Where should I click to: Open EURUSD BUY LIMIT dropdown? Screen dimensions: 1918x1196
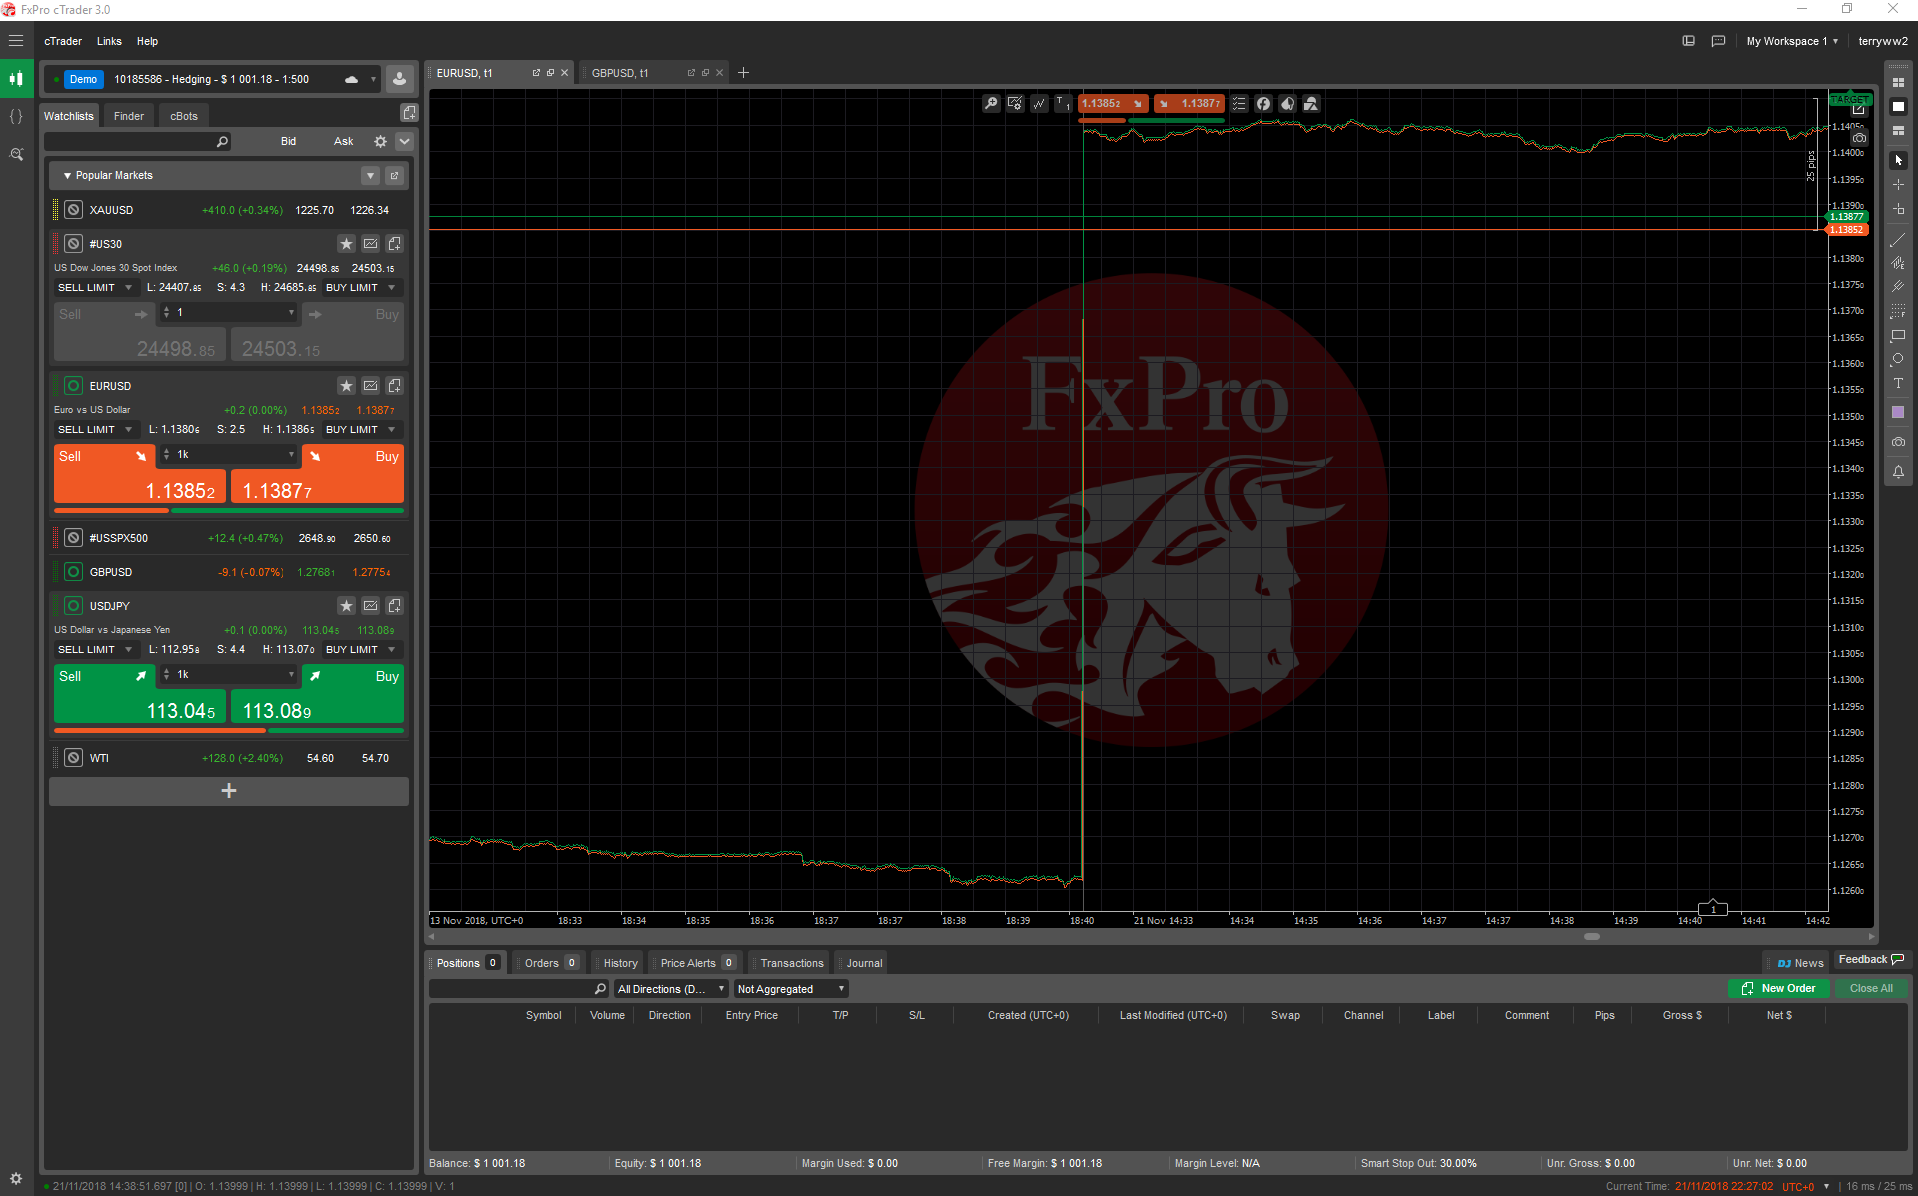tap(361, 429)
